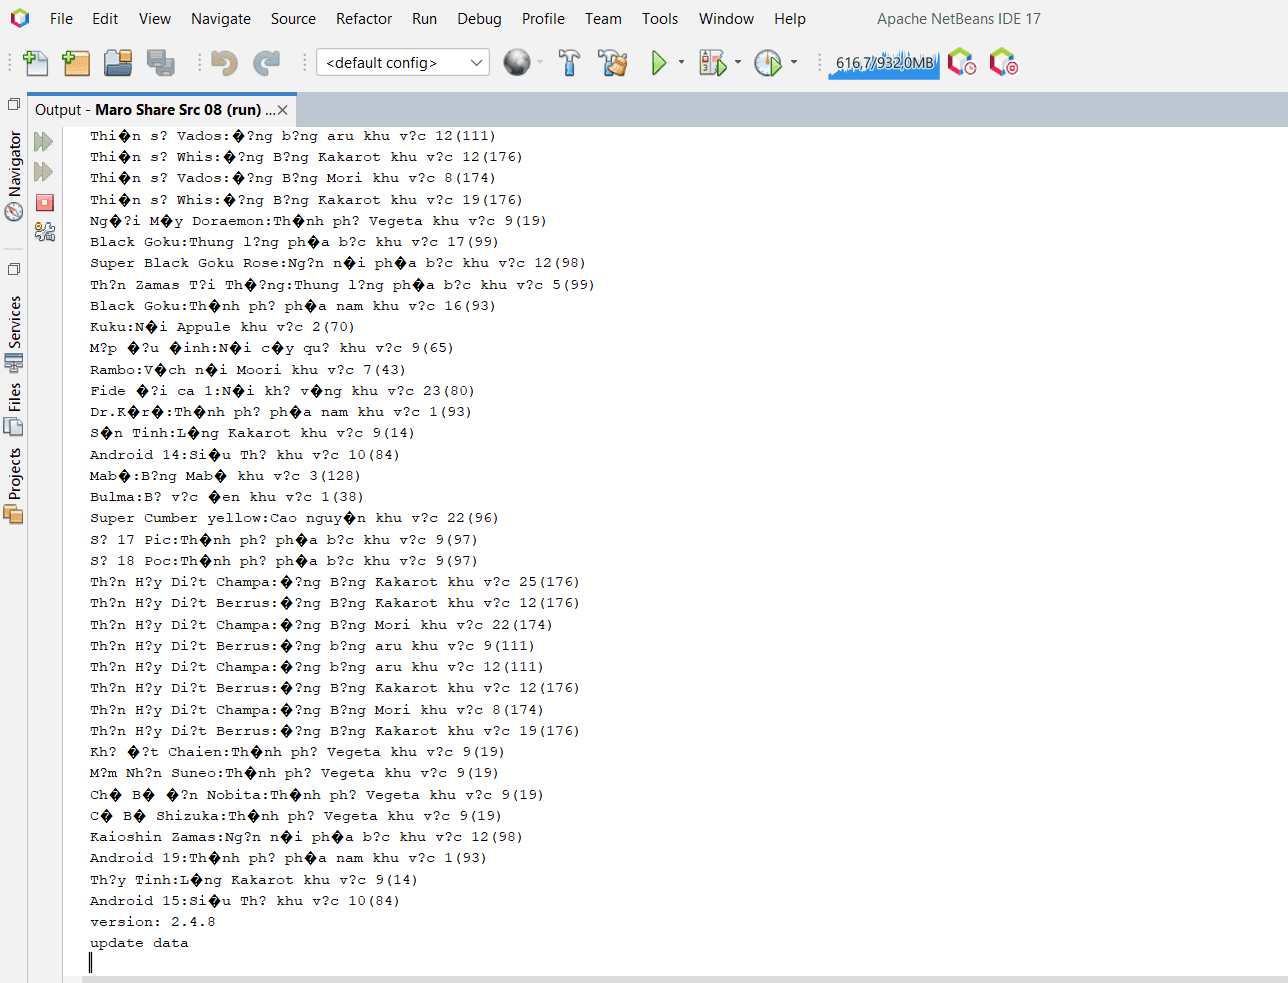
Task: Click the top Re-run icon in Output
Action: 44,142
